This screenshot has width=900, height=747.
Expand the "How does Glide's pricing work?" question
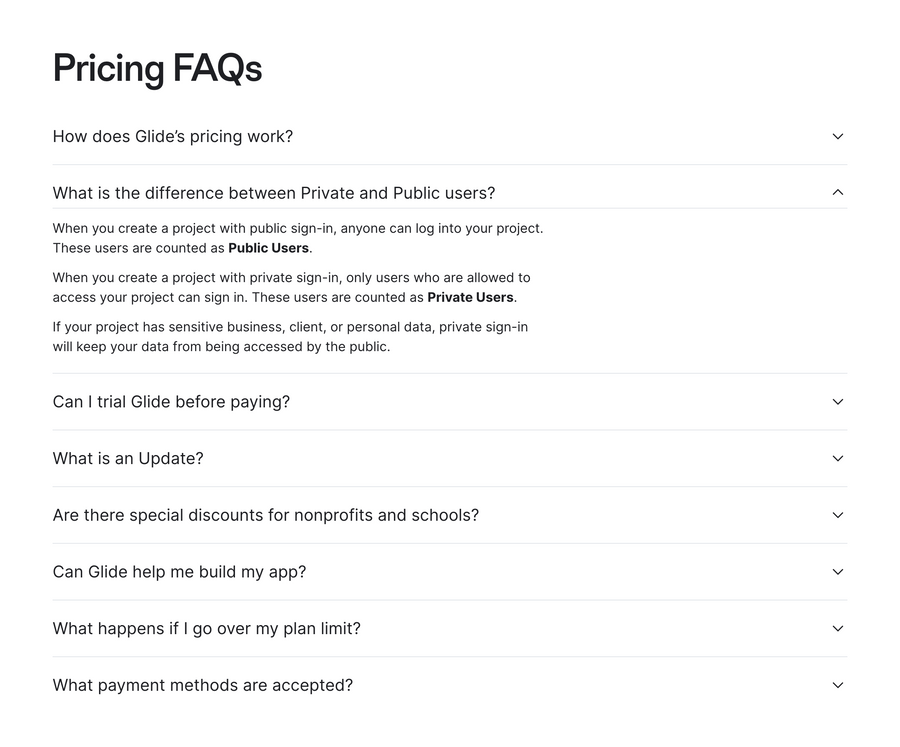pyautogui.click(x=450, y=136)
